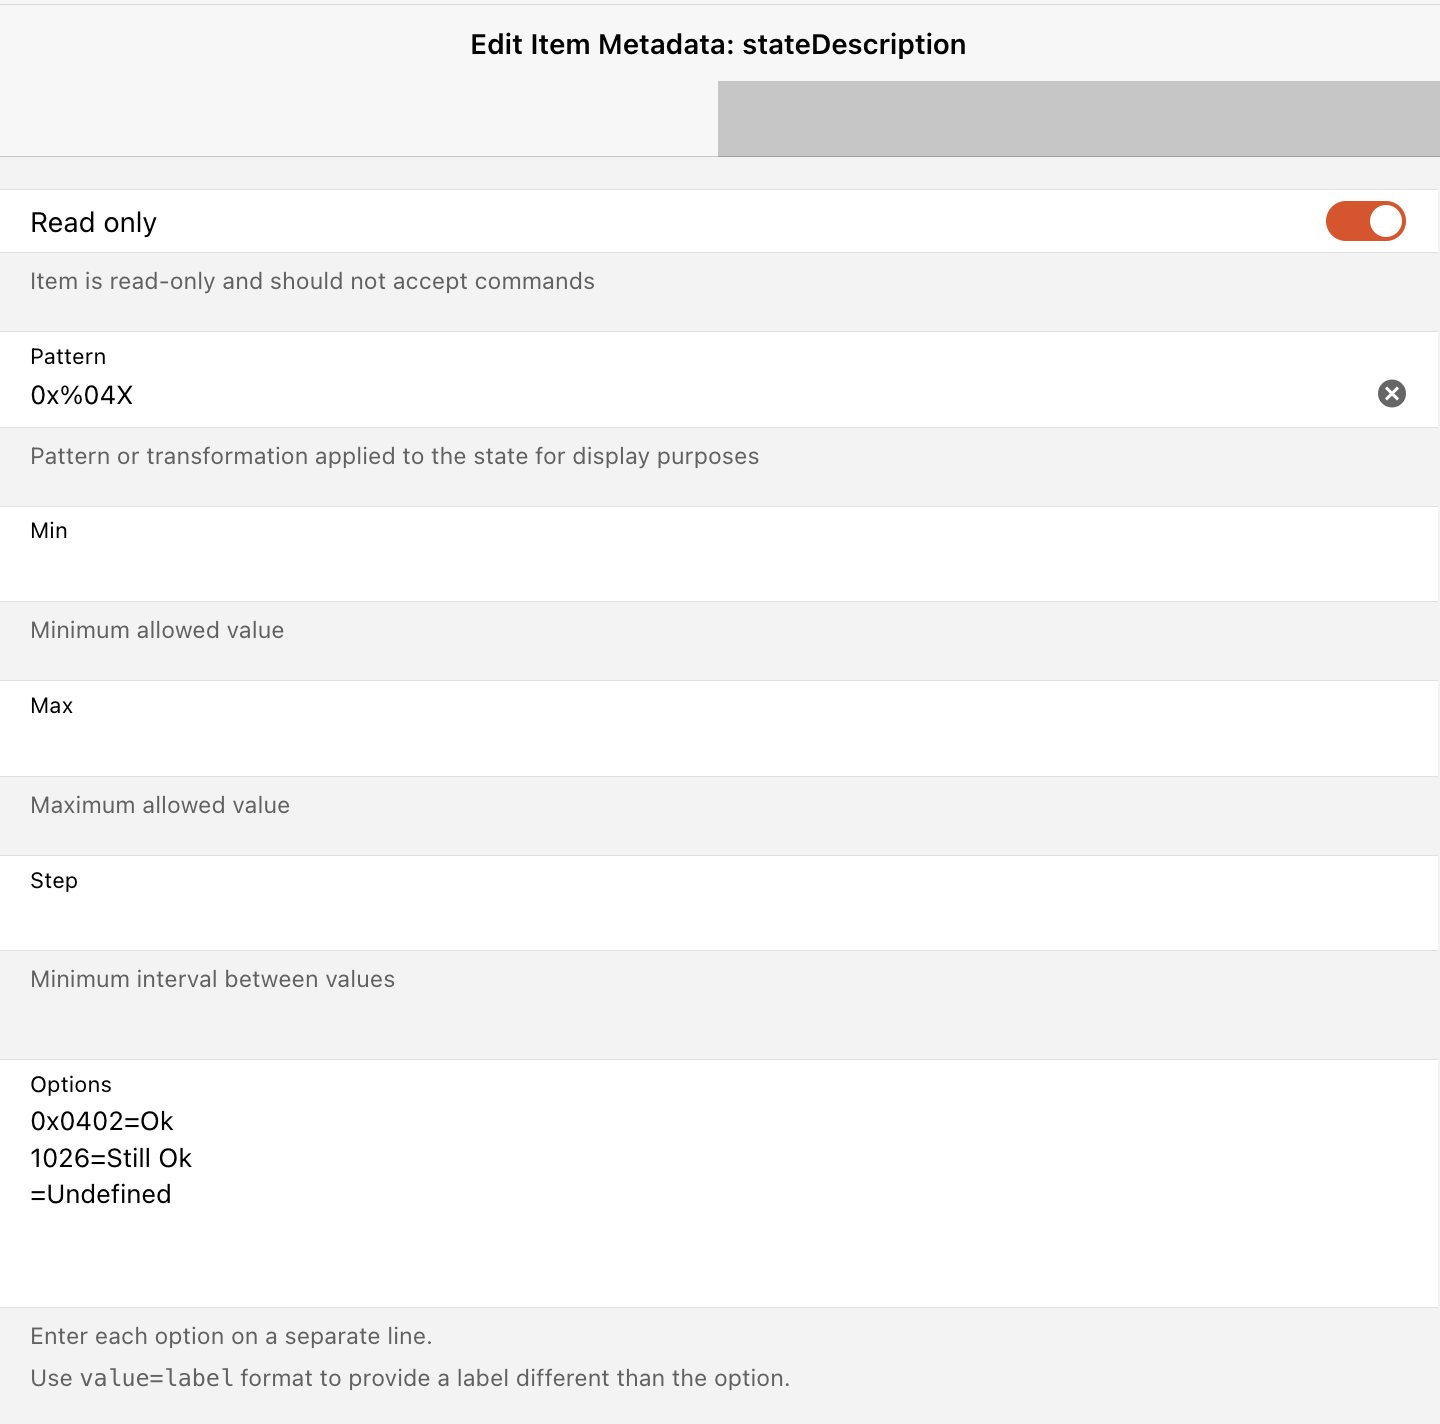Select the gray highlighted tab in the header
The width and height of the screenshot is (1440, 1424).
(1079, 119)
